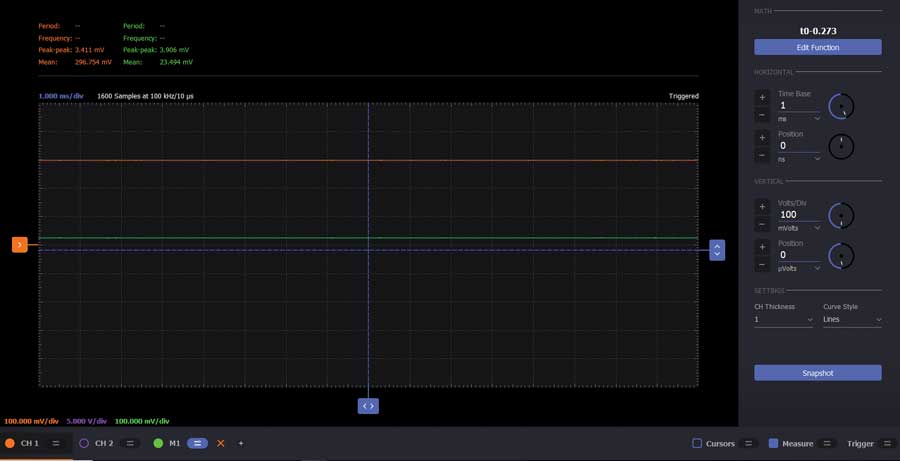This screenshot has height=461, width=900.
Task: Add a new channel with plus icon
Action: pyautogui.click(x=241, y=443)
